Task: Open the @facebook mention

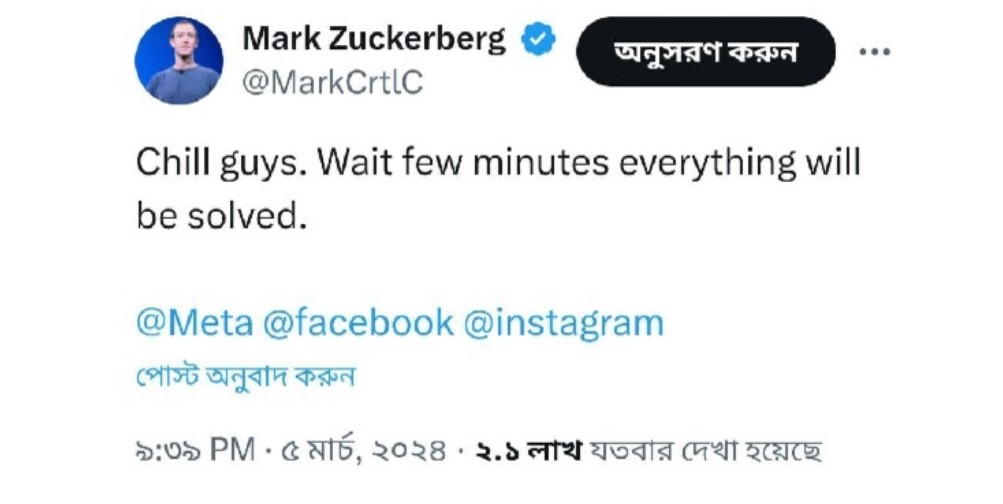Action: (x=357, y=323)
